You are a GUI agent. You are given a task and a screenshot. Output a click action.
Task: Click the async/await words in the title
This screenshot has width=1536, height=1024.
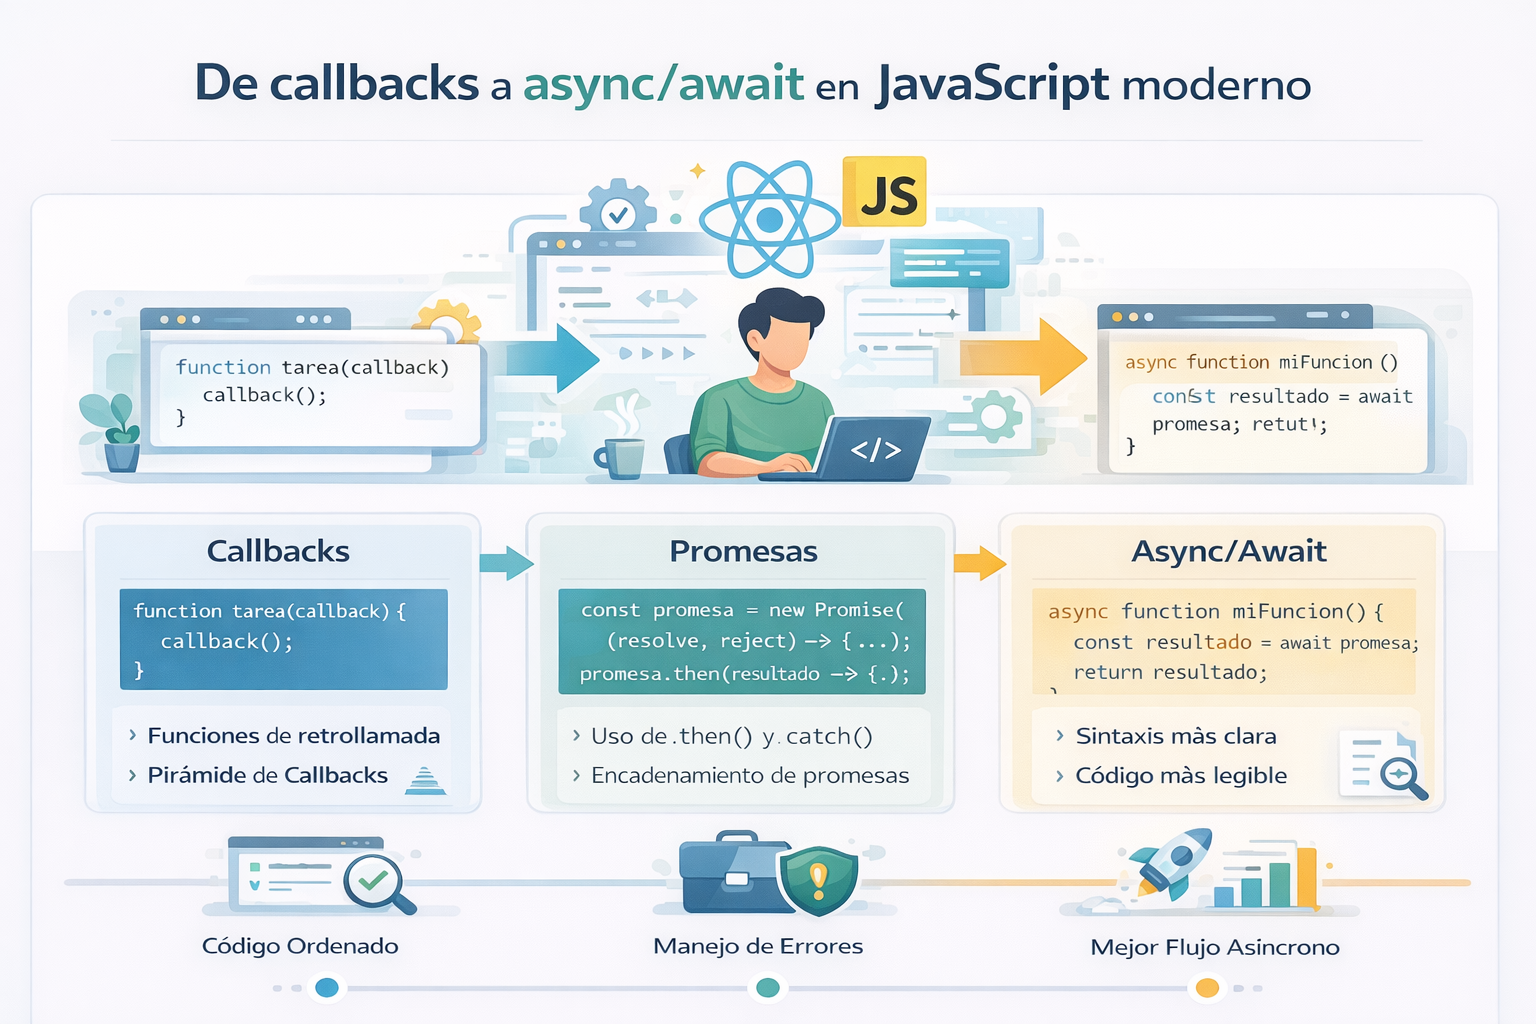(663, 84)
